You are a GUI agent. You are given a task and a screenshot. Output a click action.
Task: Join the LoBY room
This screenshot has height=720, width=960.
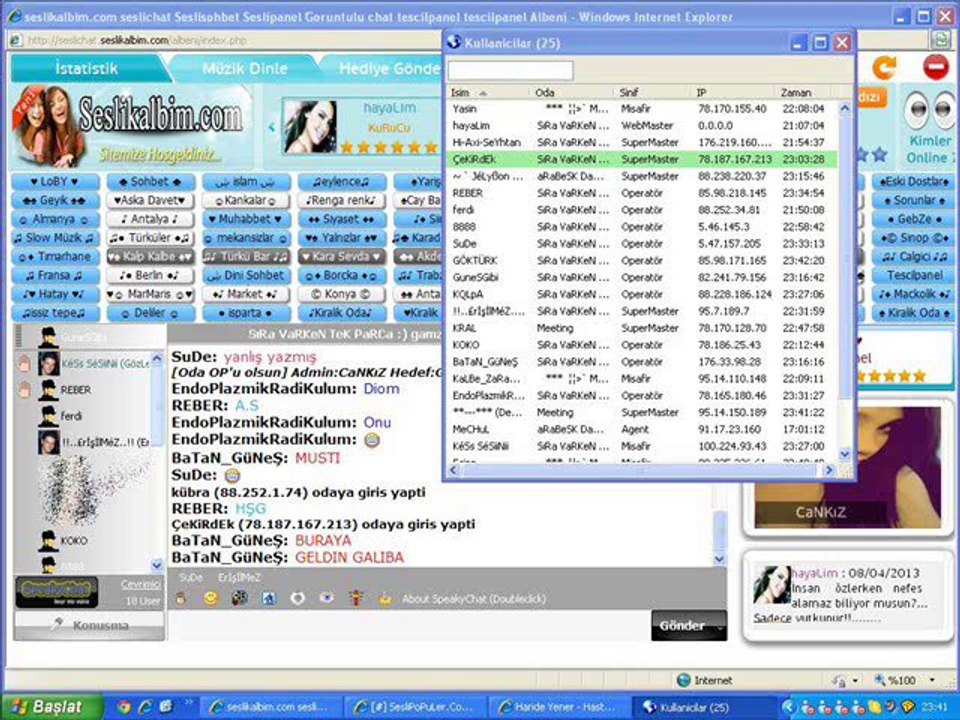55,182
